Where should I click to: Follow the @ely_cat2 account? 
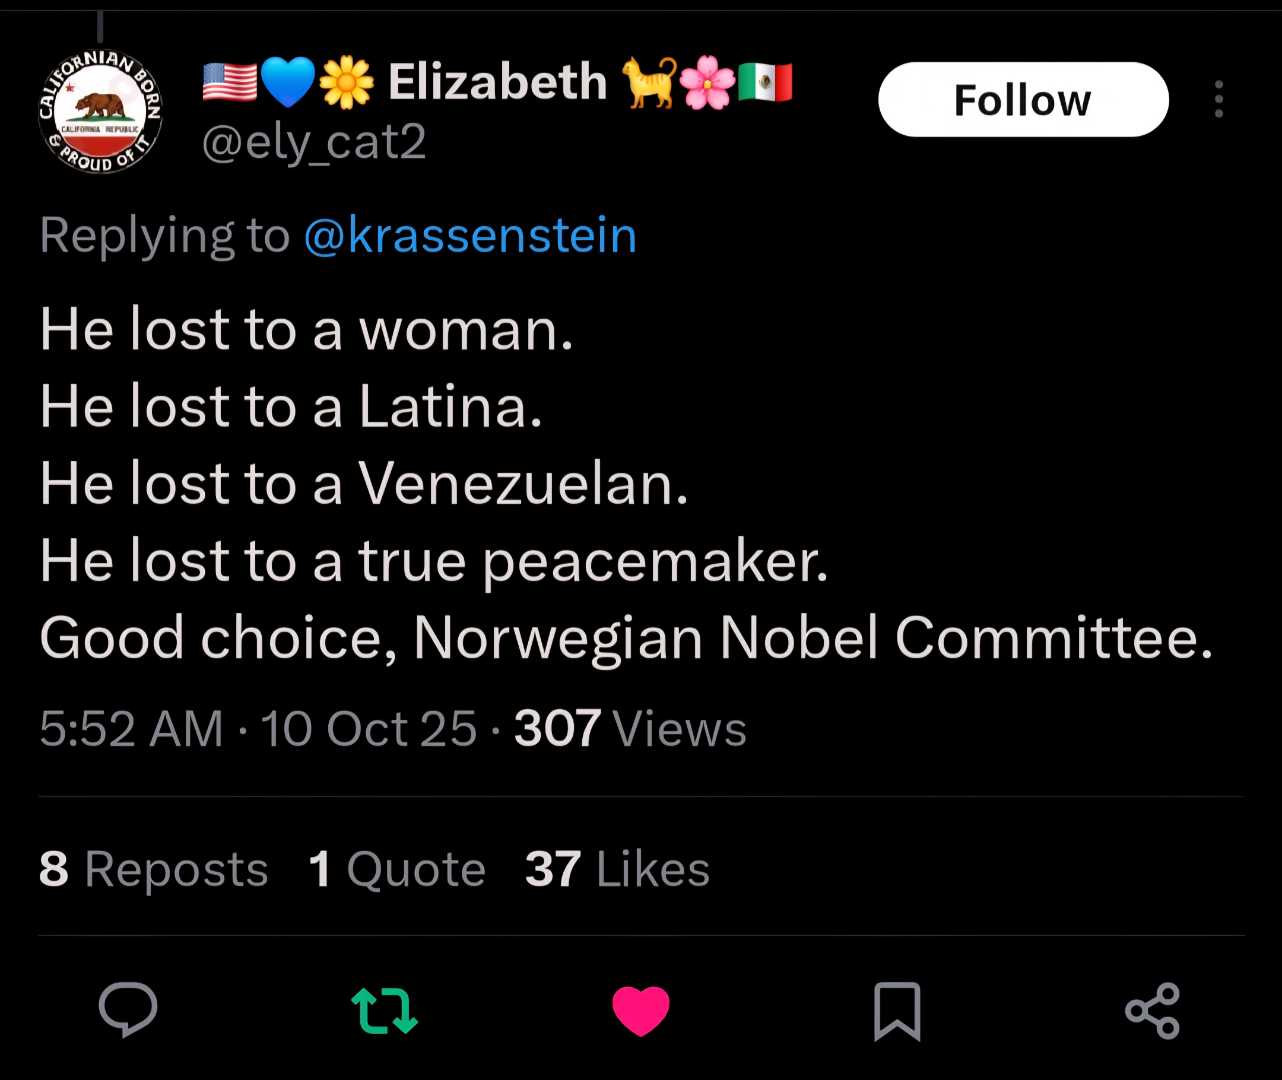tap(1023, 100)
